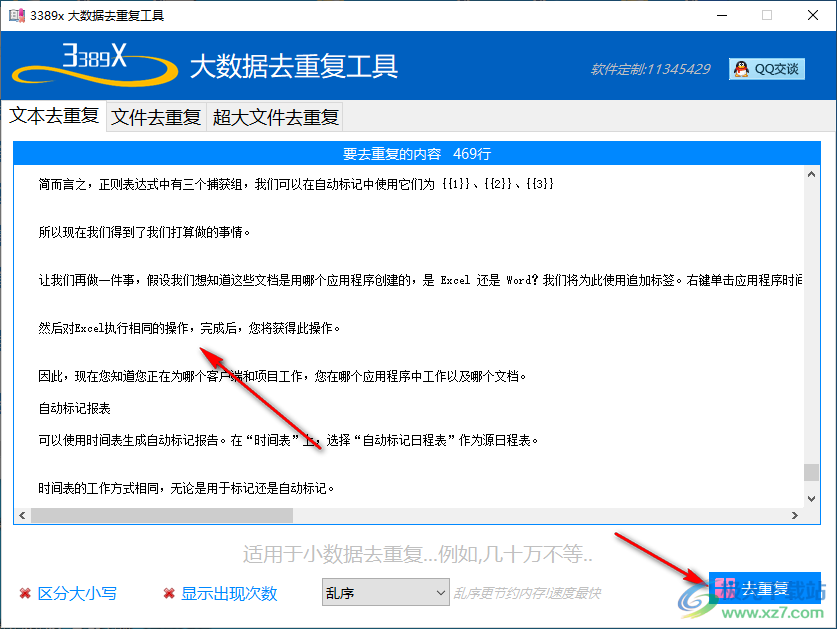Toggle 区分大小写 option
This screenshot has width=837, height=629.
tap(77, 593)
